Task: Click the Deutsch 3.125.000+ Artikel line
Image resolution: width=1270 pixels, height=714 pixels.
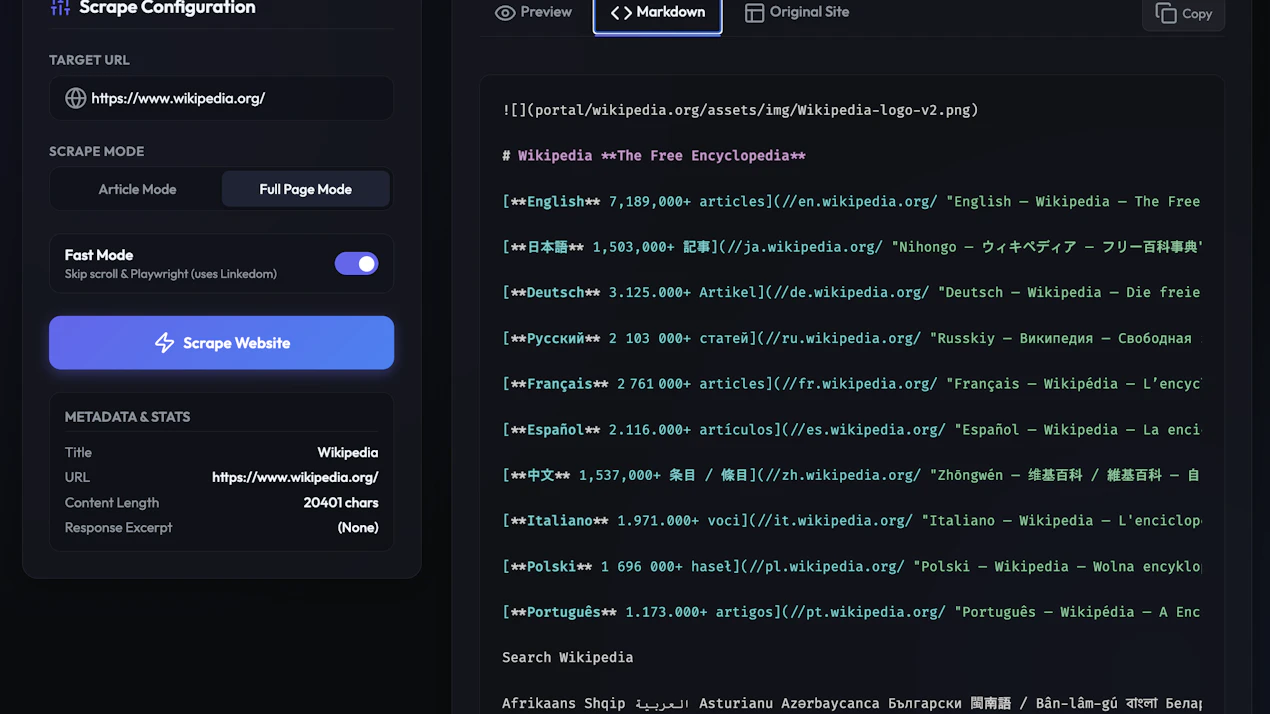Action: point(851,292)
